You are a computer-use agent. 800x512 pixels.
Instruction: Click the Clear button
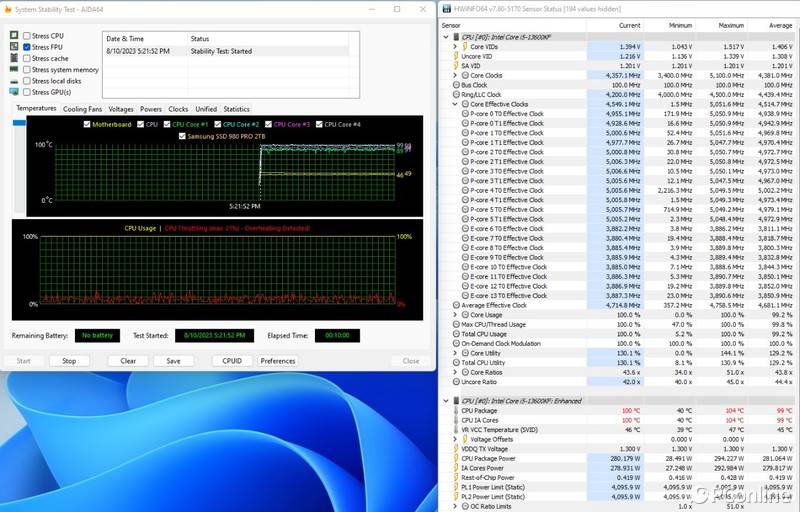pyautogui.click(x=128, y=361)
